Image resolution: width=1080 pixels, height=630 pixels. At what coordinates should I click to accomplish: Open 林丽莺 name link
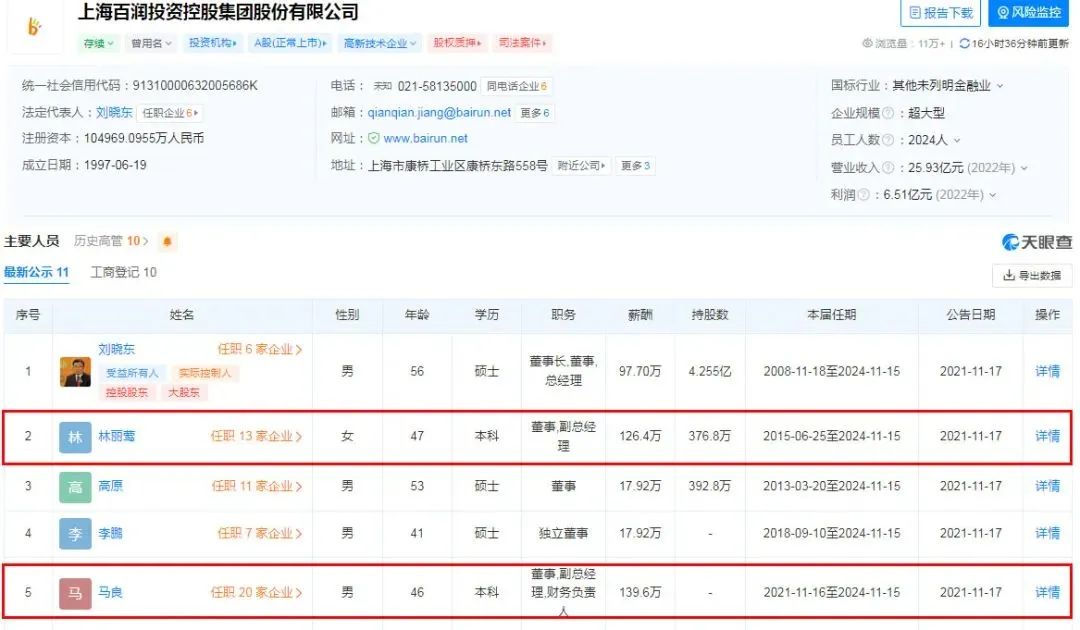pos(116,436)
